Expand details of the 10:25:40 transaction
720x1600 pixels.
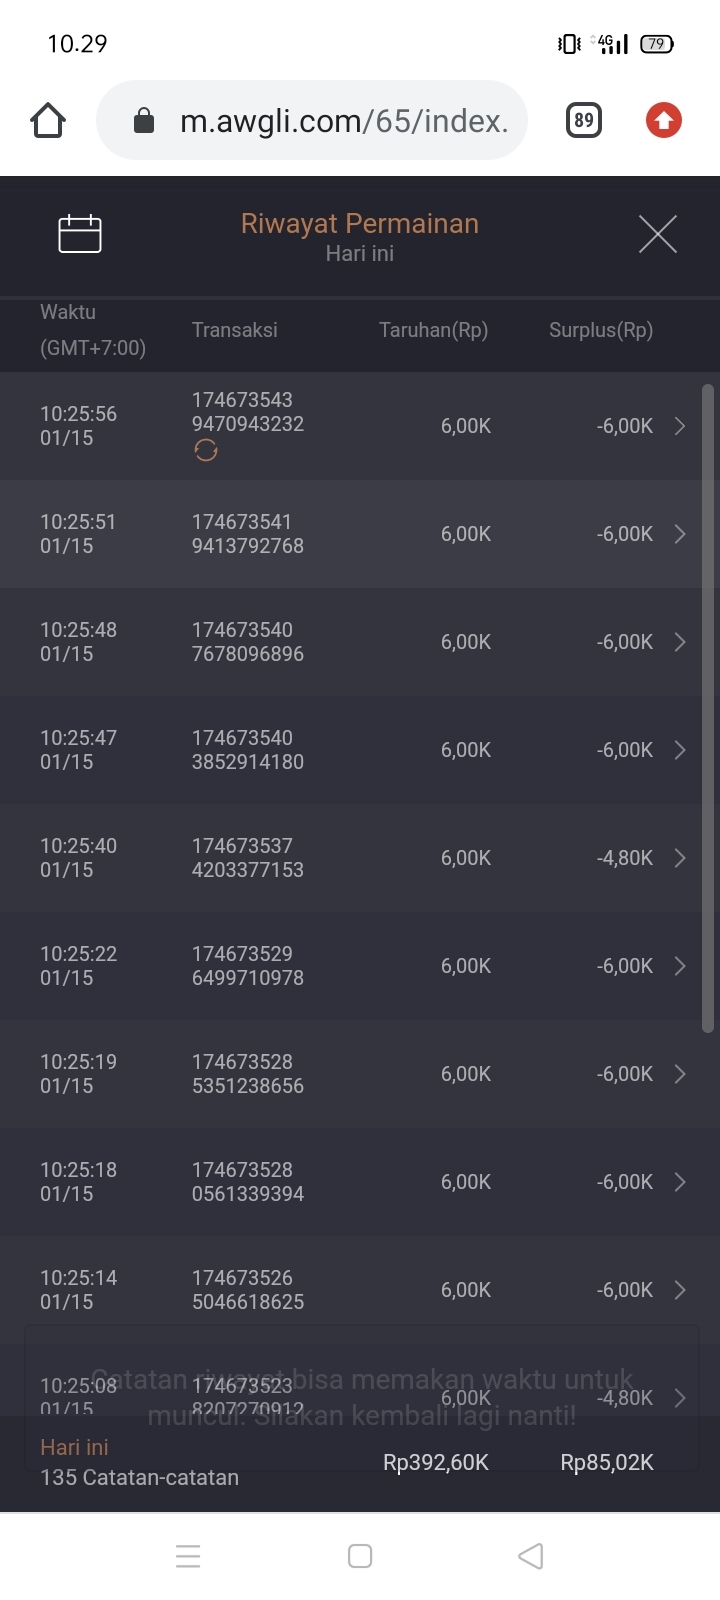tap(680, 858)
